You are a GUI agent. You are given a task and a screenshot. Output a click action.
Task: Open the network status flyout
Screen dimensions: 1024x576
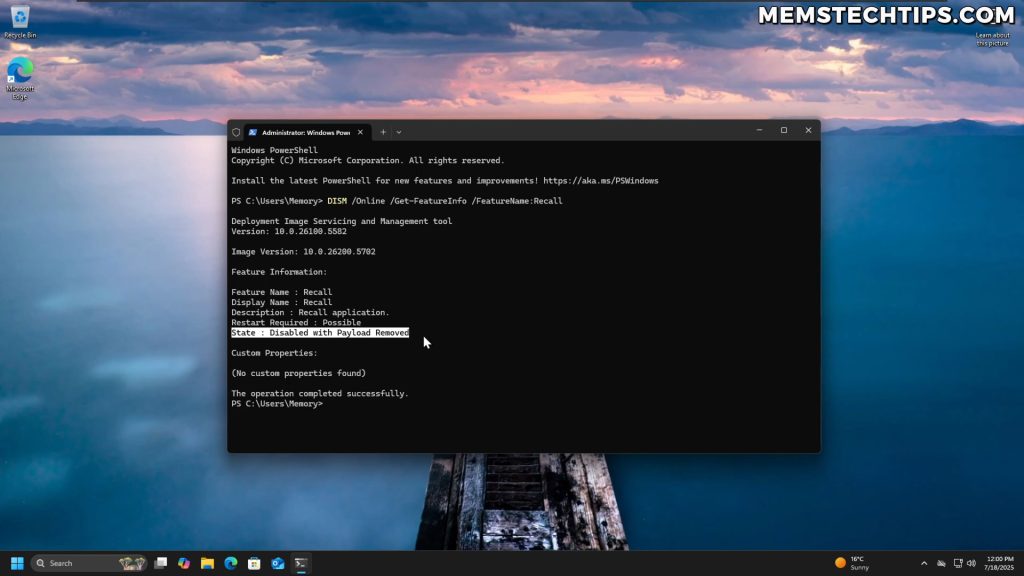pyautogui.click(x=958, y=562)
